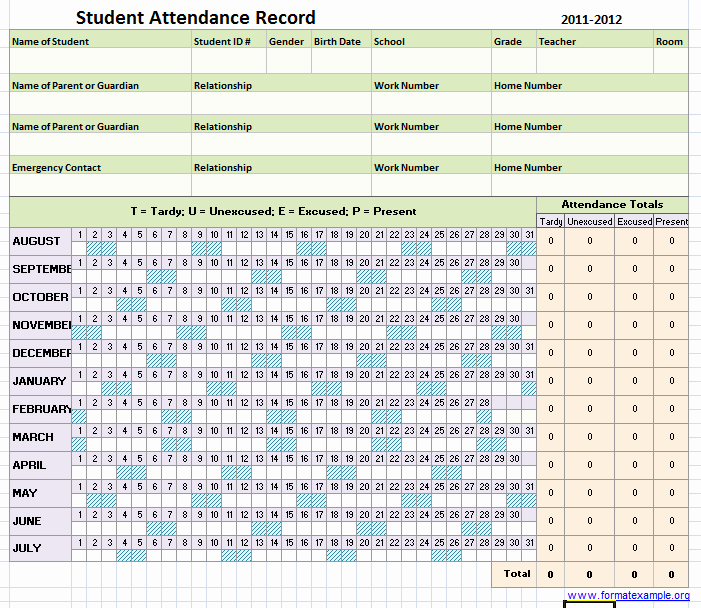This screenshot has width=701, height=608.
Task: Select March Excused total cell
Action: point(634,437)
